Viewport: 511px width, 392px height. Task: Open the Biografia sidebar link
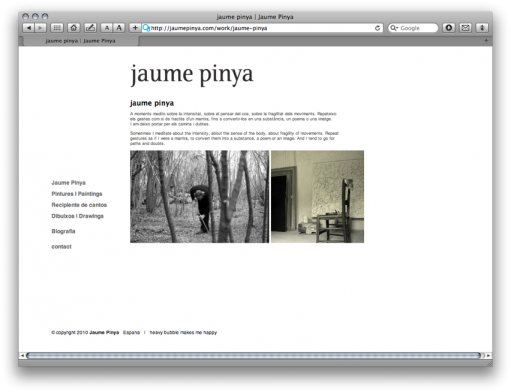63,231
